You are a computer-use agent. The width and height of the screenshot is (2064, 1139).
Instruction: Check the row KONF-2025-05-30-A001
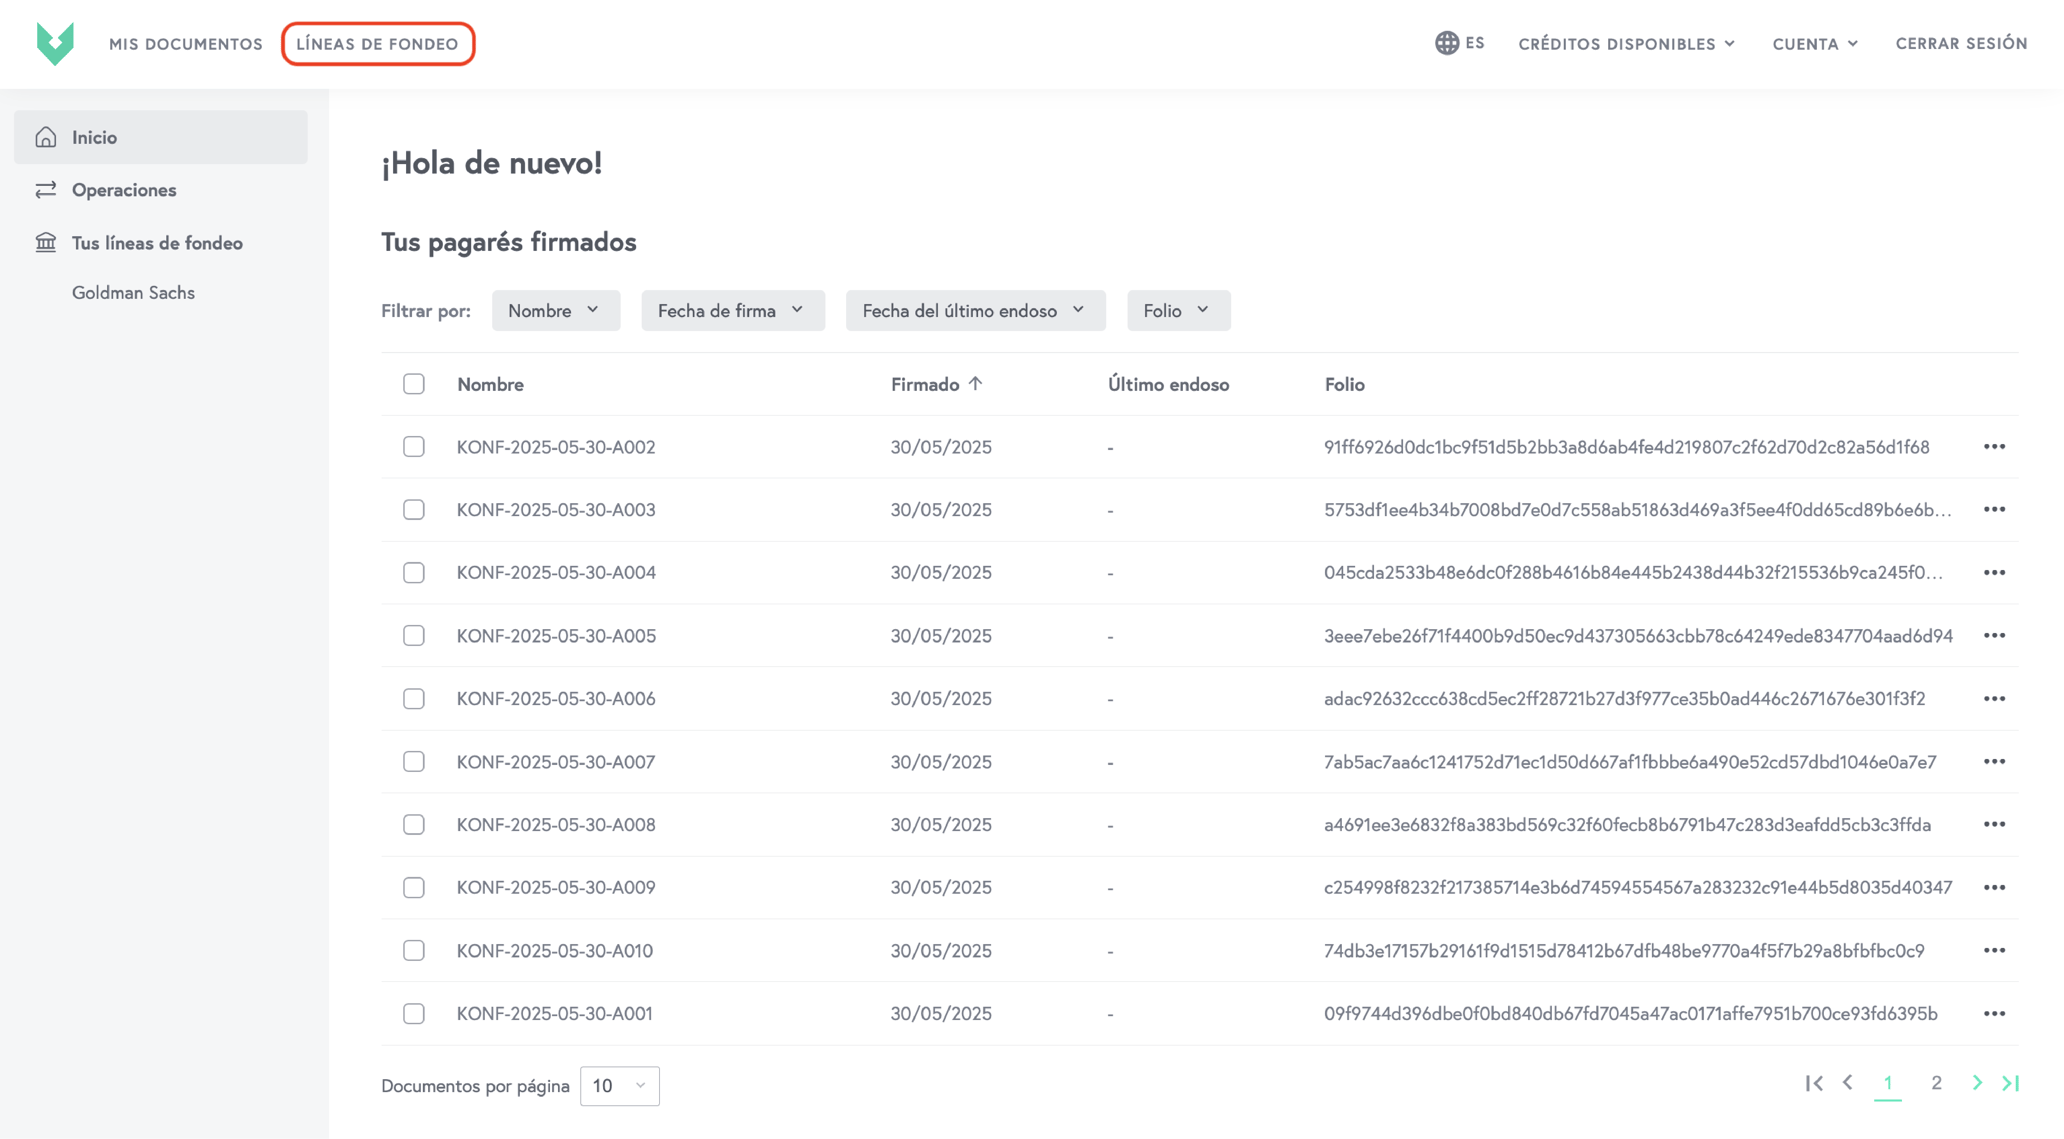[x=413, y=1013]
